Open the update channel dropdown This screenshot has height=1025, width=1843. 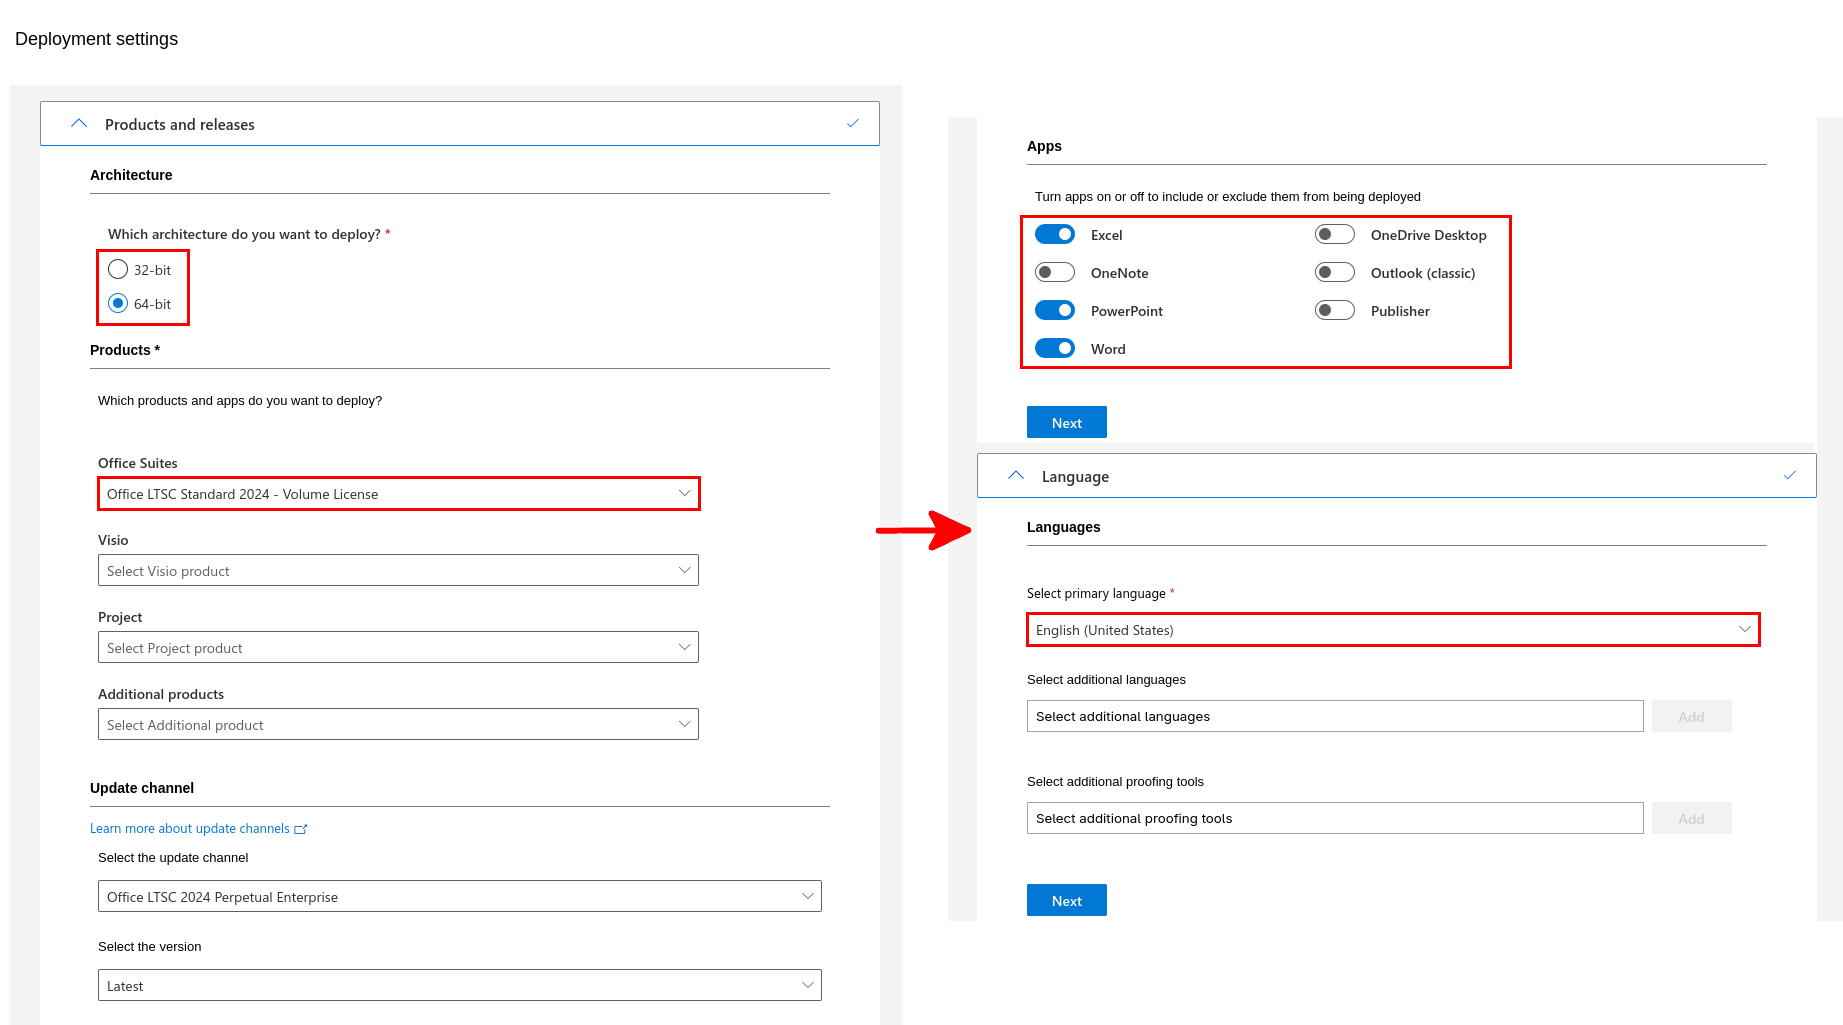tap(460, 897)
